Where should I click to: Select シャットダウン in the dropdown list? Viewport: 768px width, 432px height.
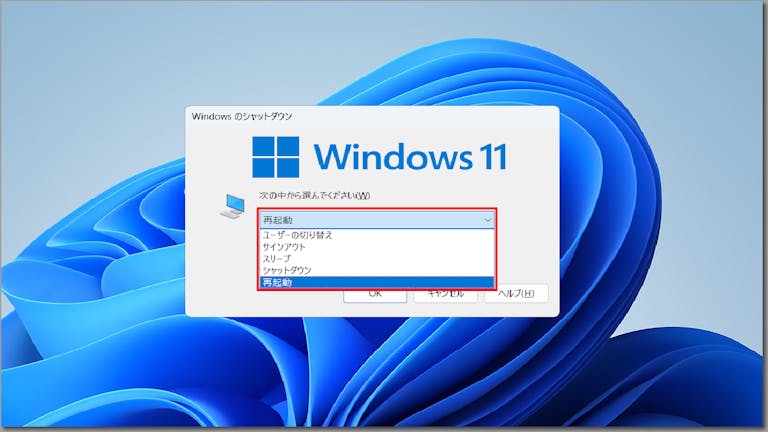click(377, 270)
